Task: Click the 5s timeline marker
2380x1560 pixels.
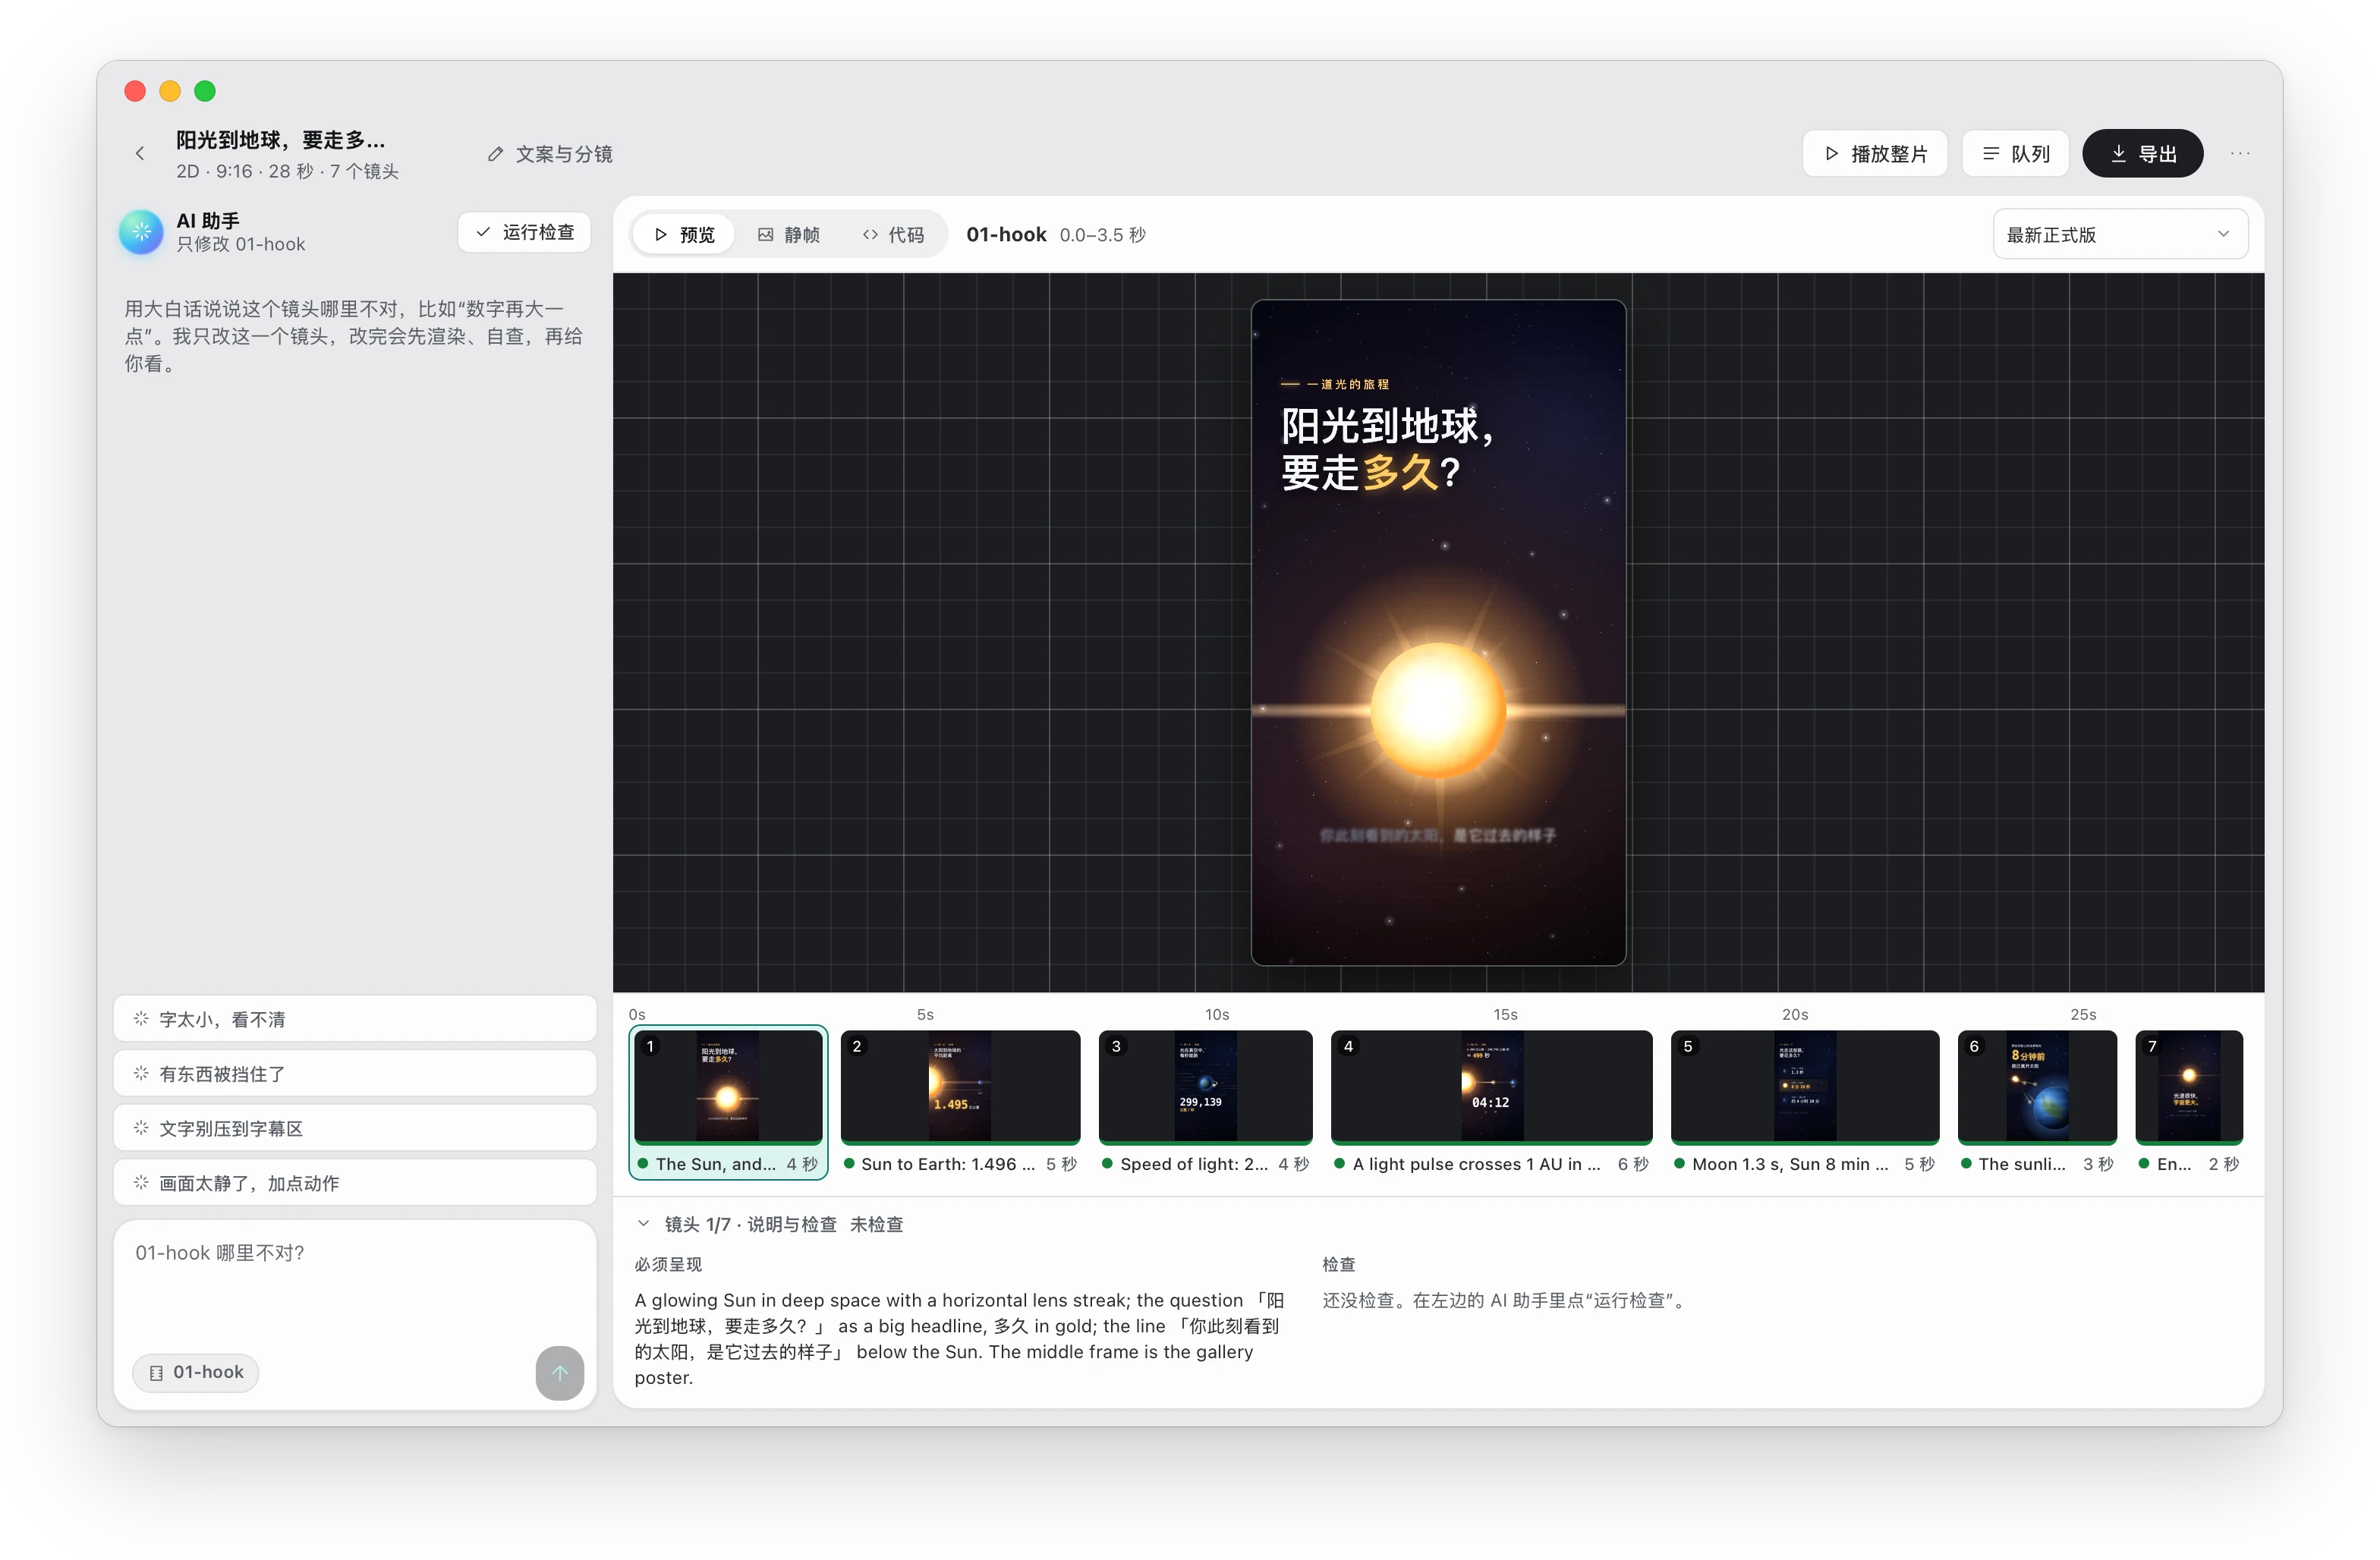Action: click(x=926, y=1014)
